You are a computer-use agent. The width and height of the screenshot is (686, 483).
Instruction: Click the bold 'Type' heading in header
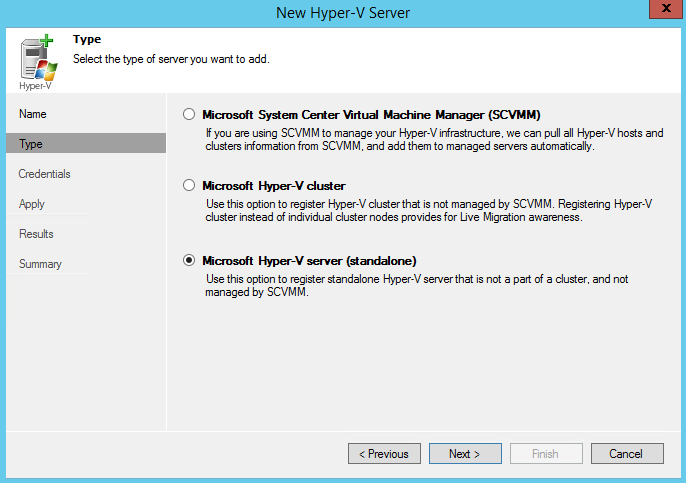coord(87,39)
